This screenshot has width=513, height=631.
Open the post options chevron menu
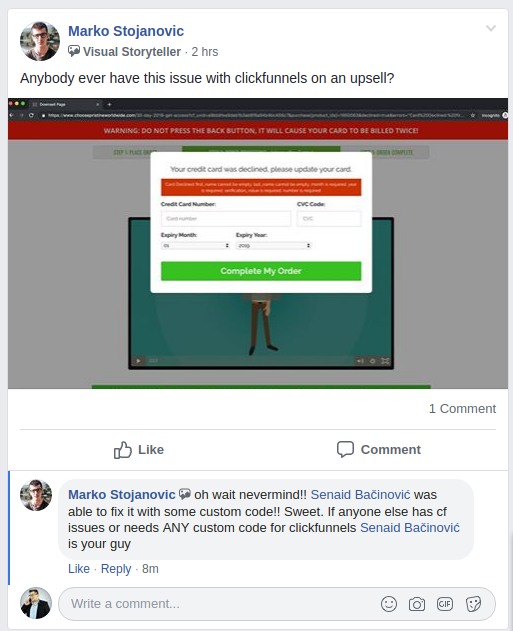click(490, 28)
